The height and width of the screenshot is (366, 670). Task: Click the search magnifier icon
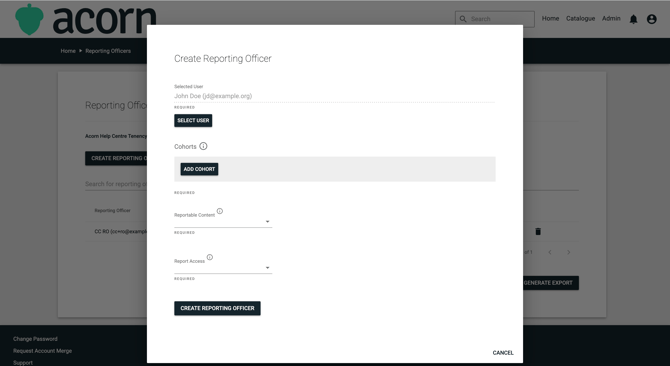click(463, 19)
